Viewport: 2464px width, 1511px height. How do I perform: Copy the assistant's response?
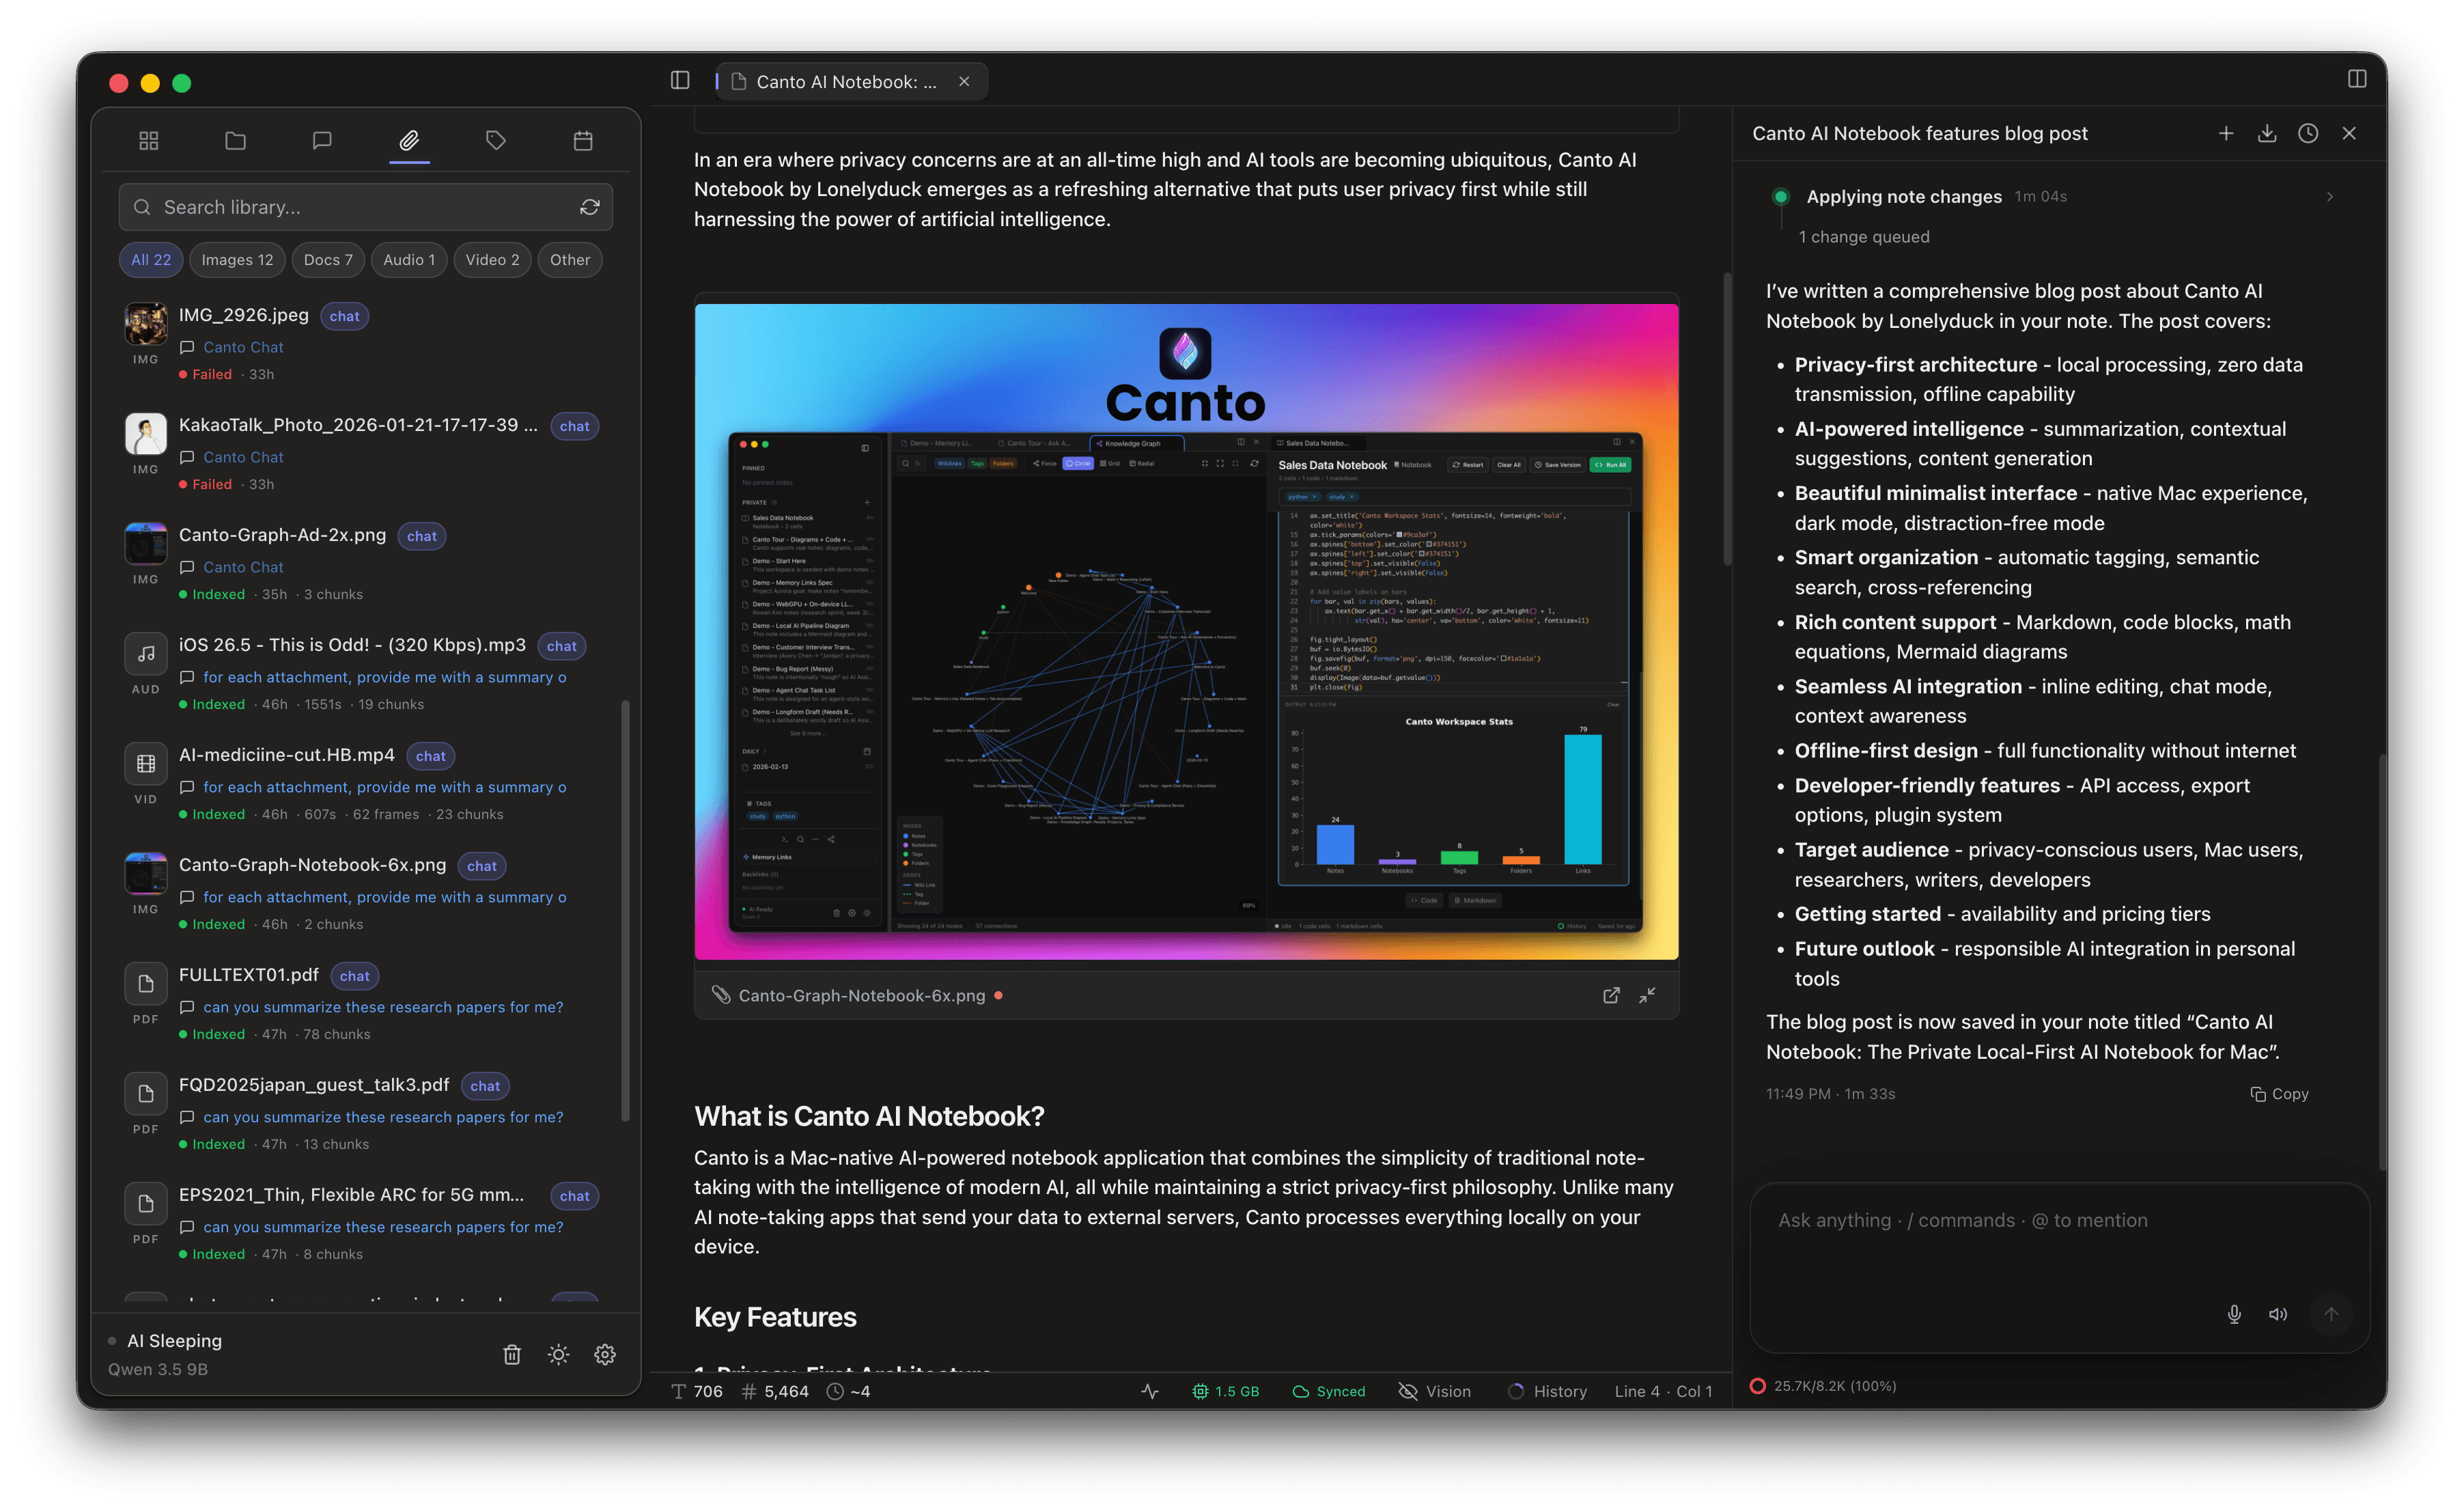(x=2279, y=1094)
